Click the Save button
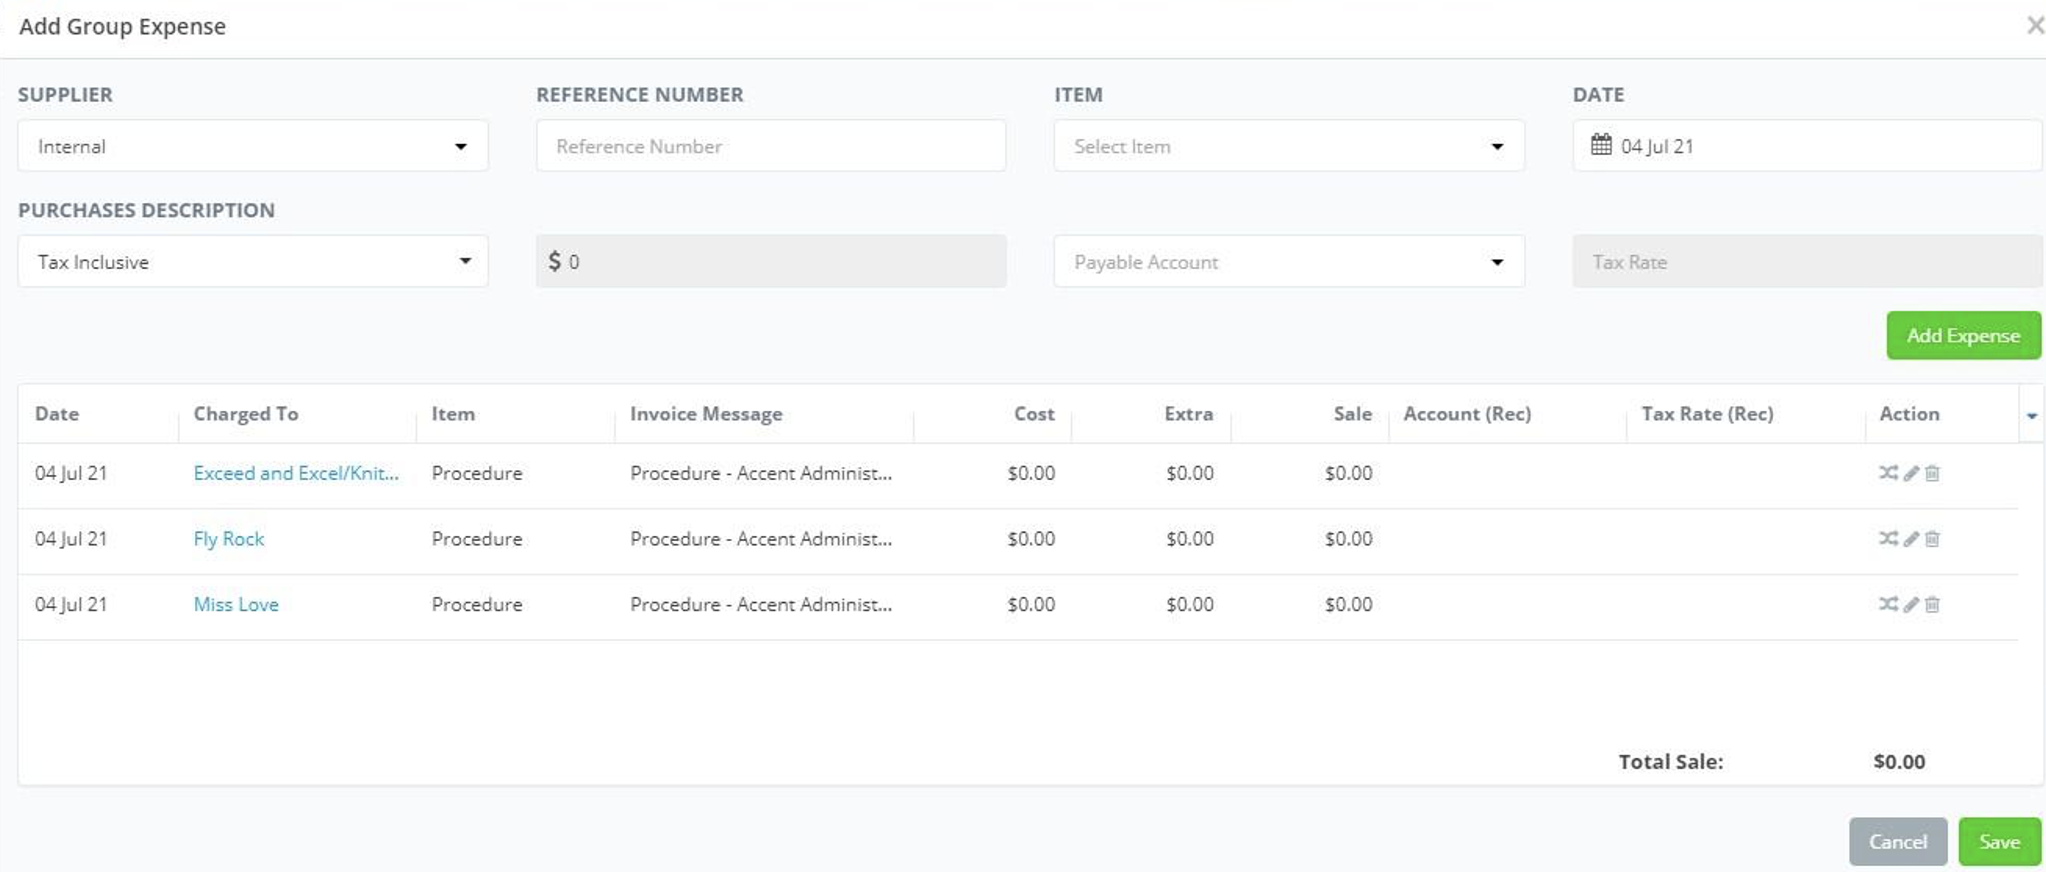This screenshot has width=2046, height=872. click(x=1998, y=842)
